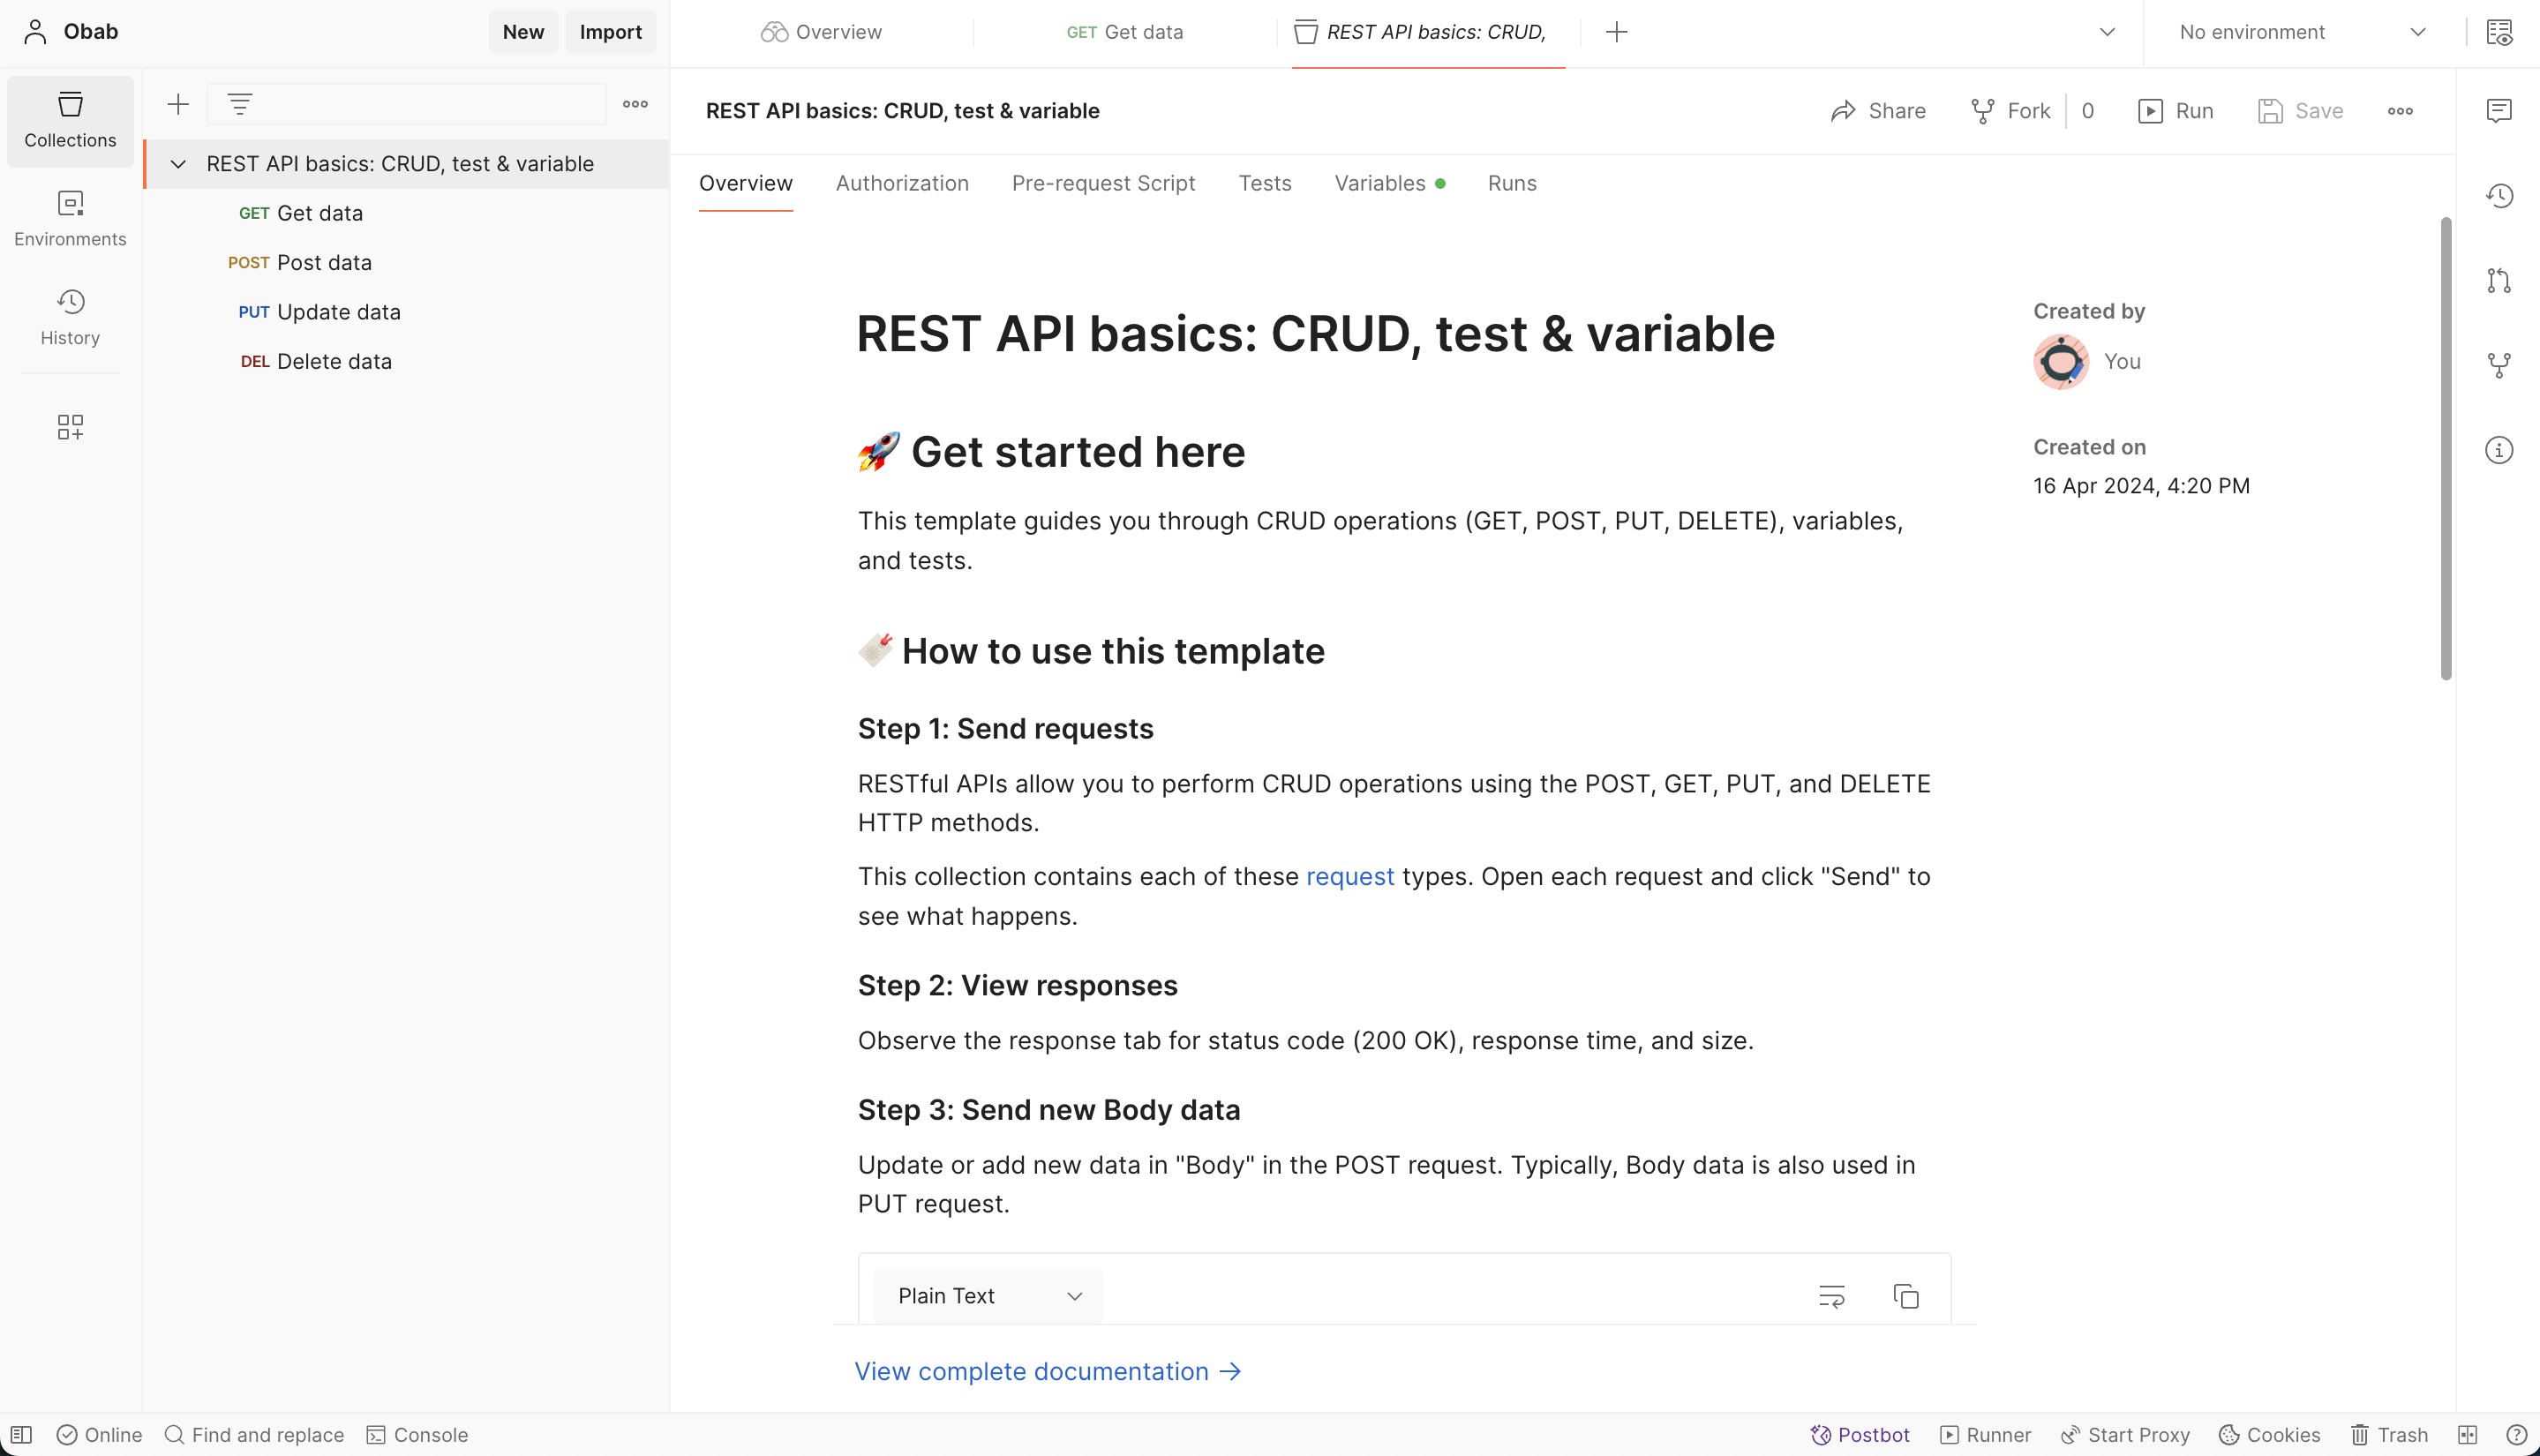The width and height of the screenshot is (2540, 1456).
Task: Open Cookies manager
Action: (2268, 1435)
